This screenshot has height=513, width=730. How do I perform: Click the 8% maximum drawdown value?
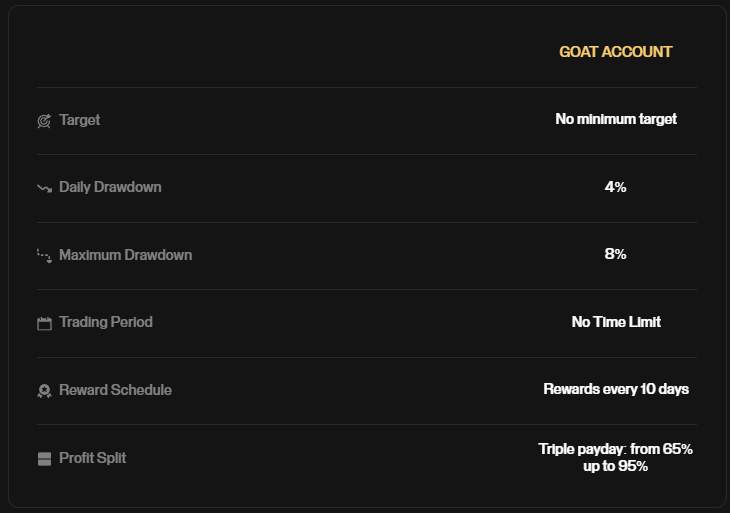(x=615, y=254)
